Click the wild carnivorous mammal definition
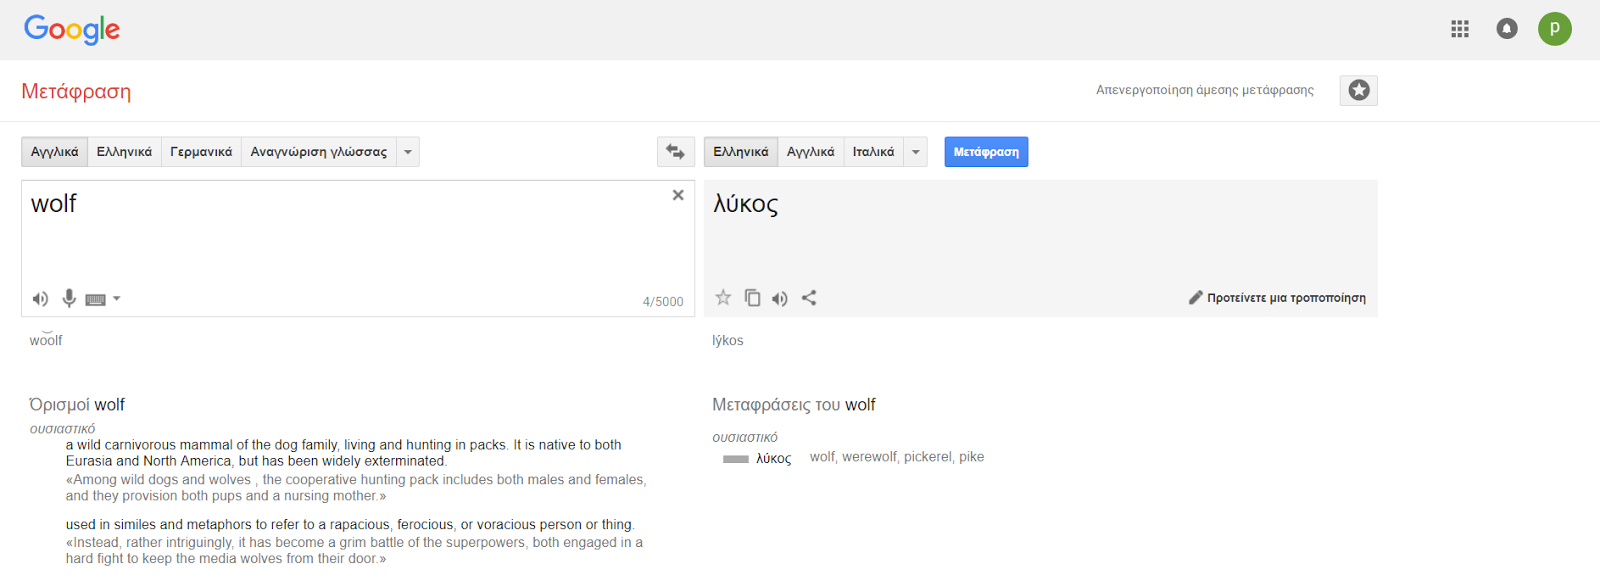 pyautogui.click(x=344, y=453)
